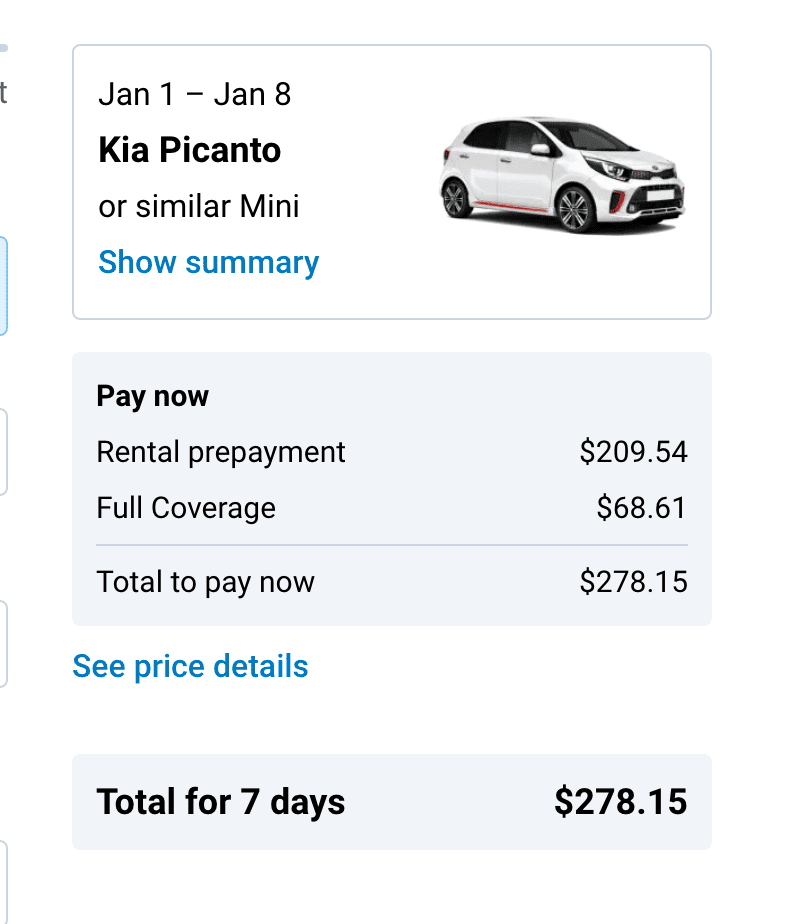Click the gray progress bar at top left
Image resolution: width=808 pixels, height=924 pixels.
pos(3,47)
